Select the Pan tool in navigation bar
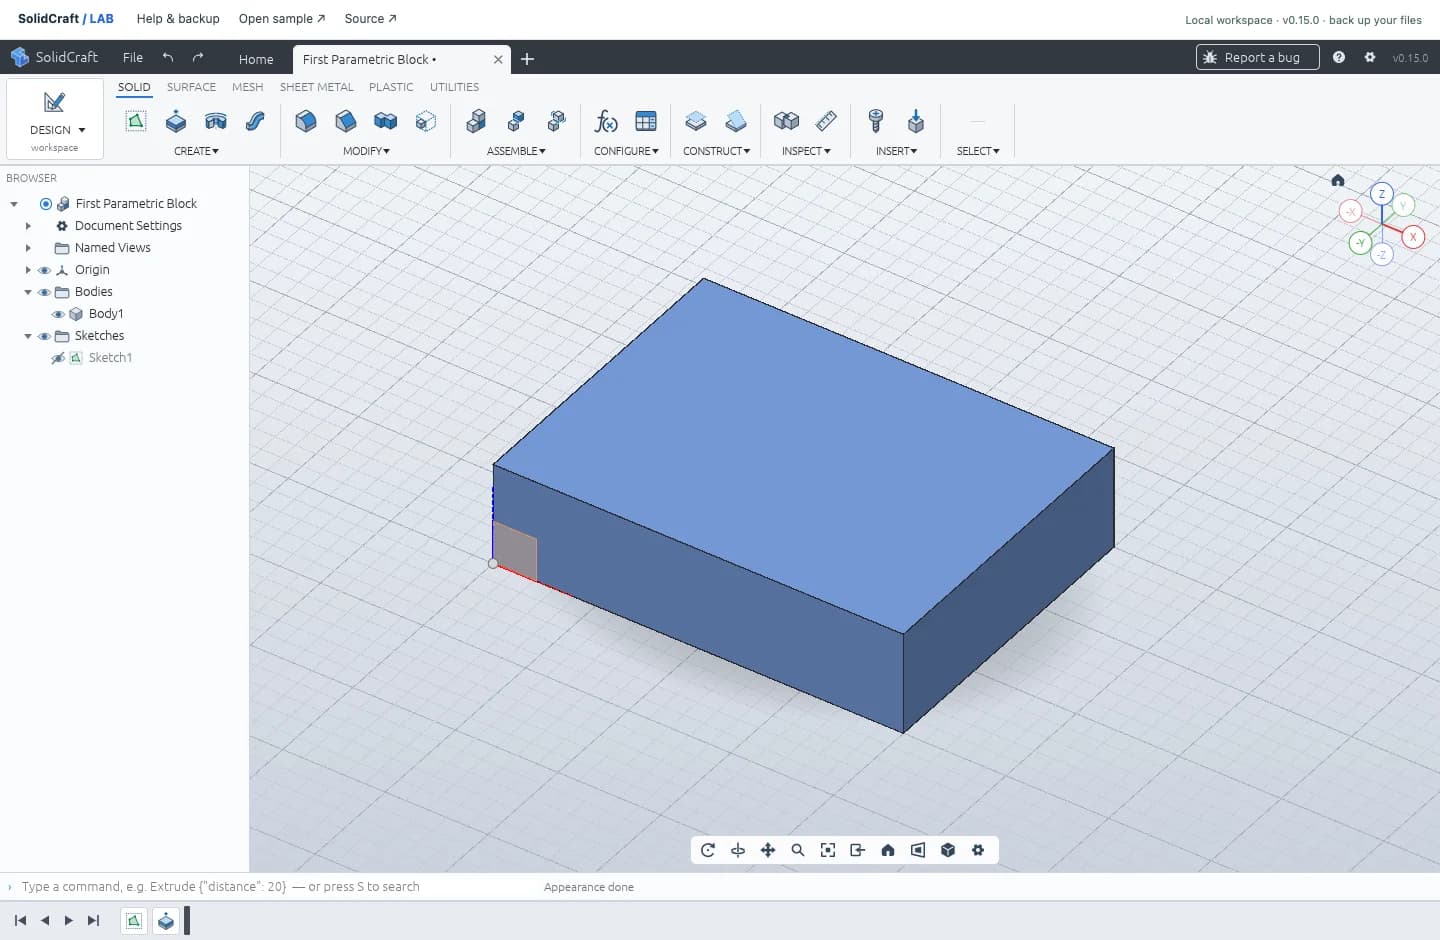This screenshot has width=1440, height=940. (768, 850)
